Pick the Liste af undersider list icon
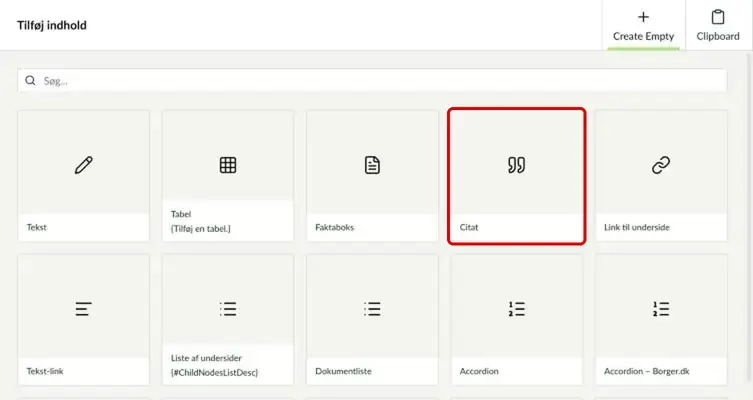The width and height of the screenshot is (753, 400). [x=228, y=309]
